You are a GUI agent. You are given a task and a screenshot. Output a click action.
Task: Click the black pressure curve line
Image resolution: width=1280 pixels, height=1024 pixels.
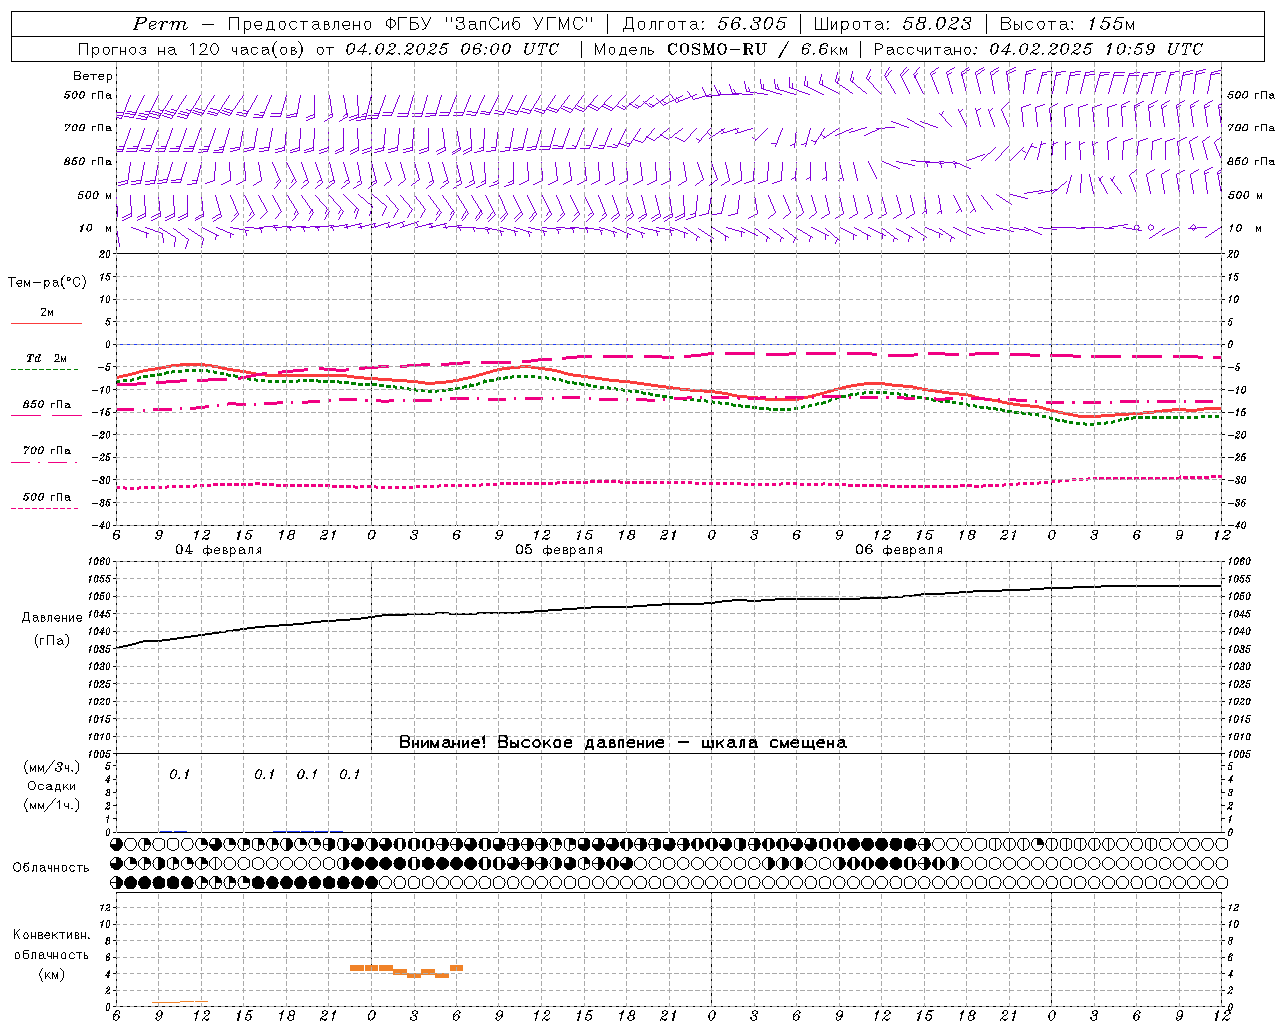tap(668, 604)
